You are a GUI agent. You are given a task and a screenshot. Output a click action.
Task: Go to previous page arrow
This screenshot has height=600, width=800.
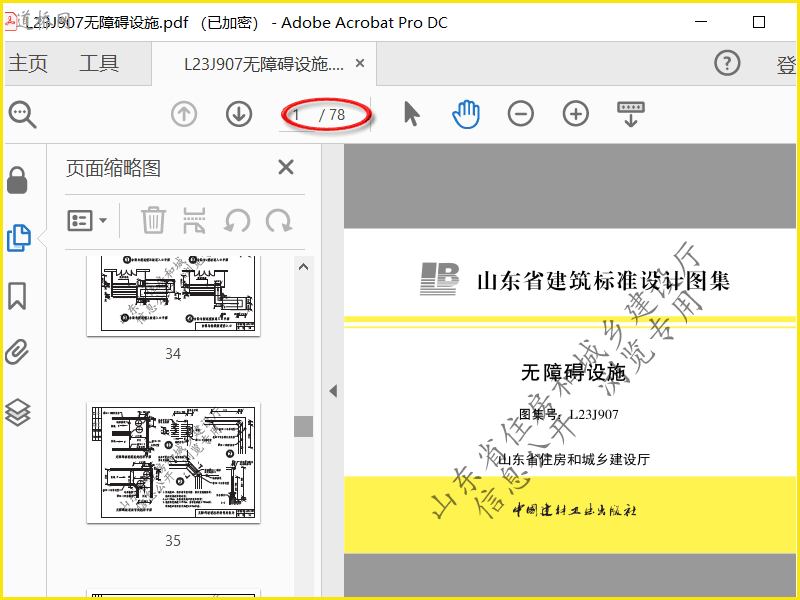[184, 114]
